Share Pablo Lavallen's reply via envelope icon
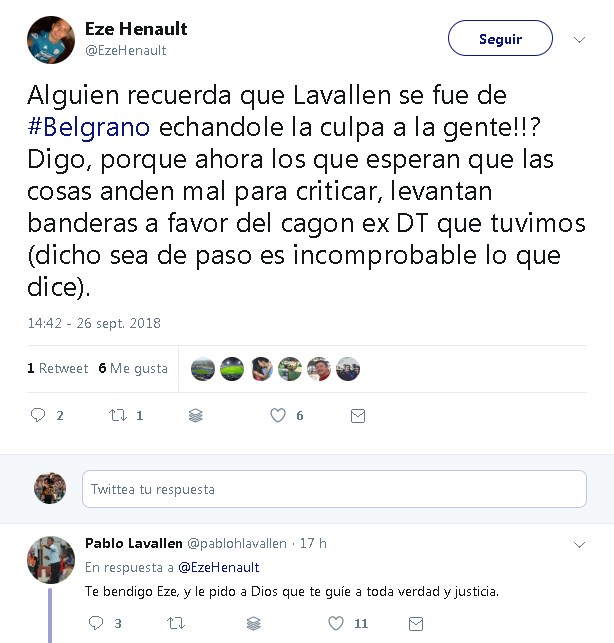The width and height of the screenshot is (614, 643). [416, 624]
